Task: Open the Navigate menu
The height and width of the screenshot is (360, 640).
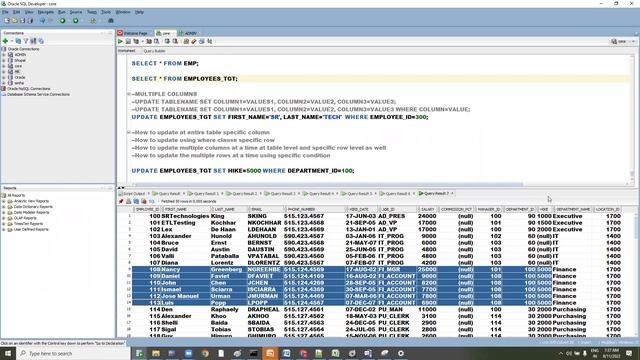Action: pyautogui.click(x=46, y=12)
